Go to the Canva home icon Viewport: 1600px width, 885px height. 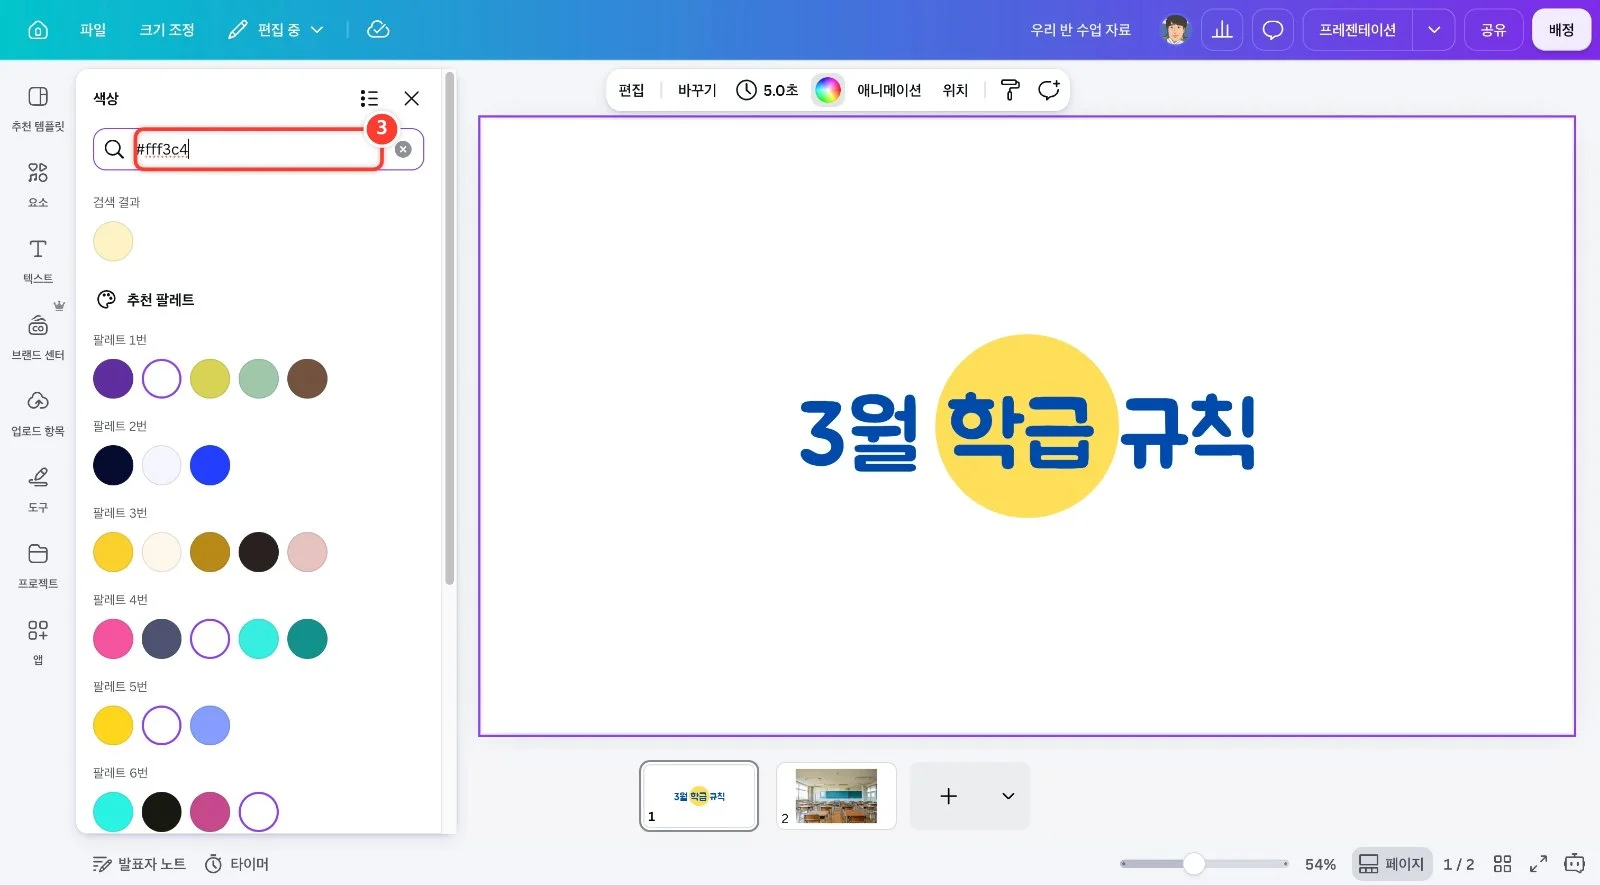[x=38, y=30]
